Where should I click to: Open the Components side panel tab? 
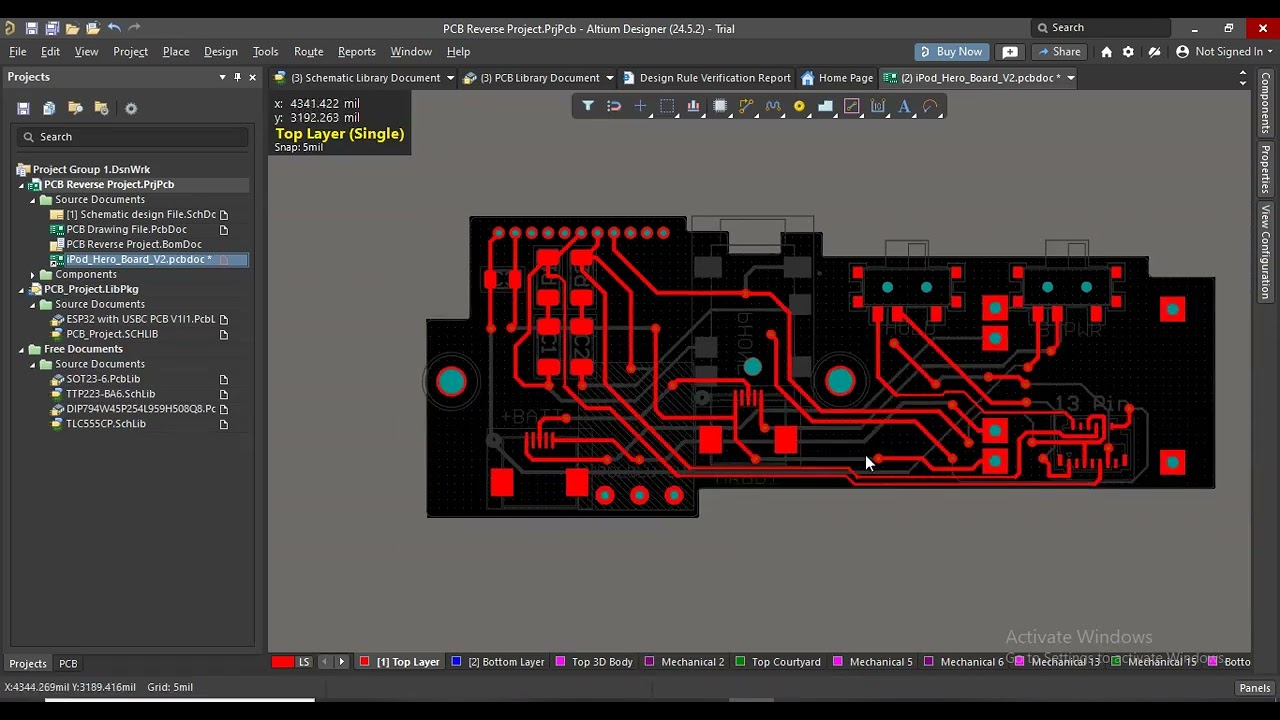(x=1265, y=103)
